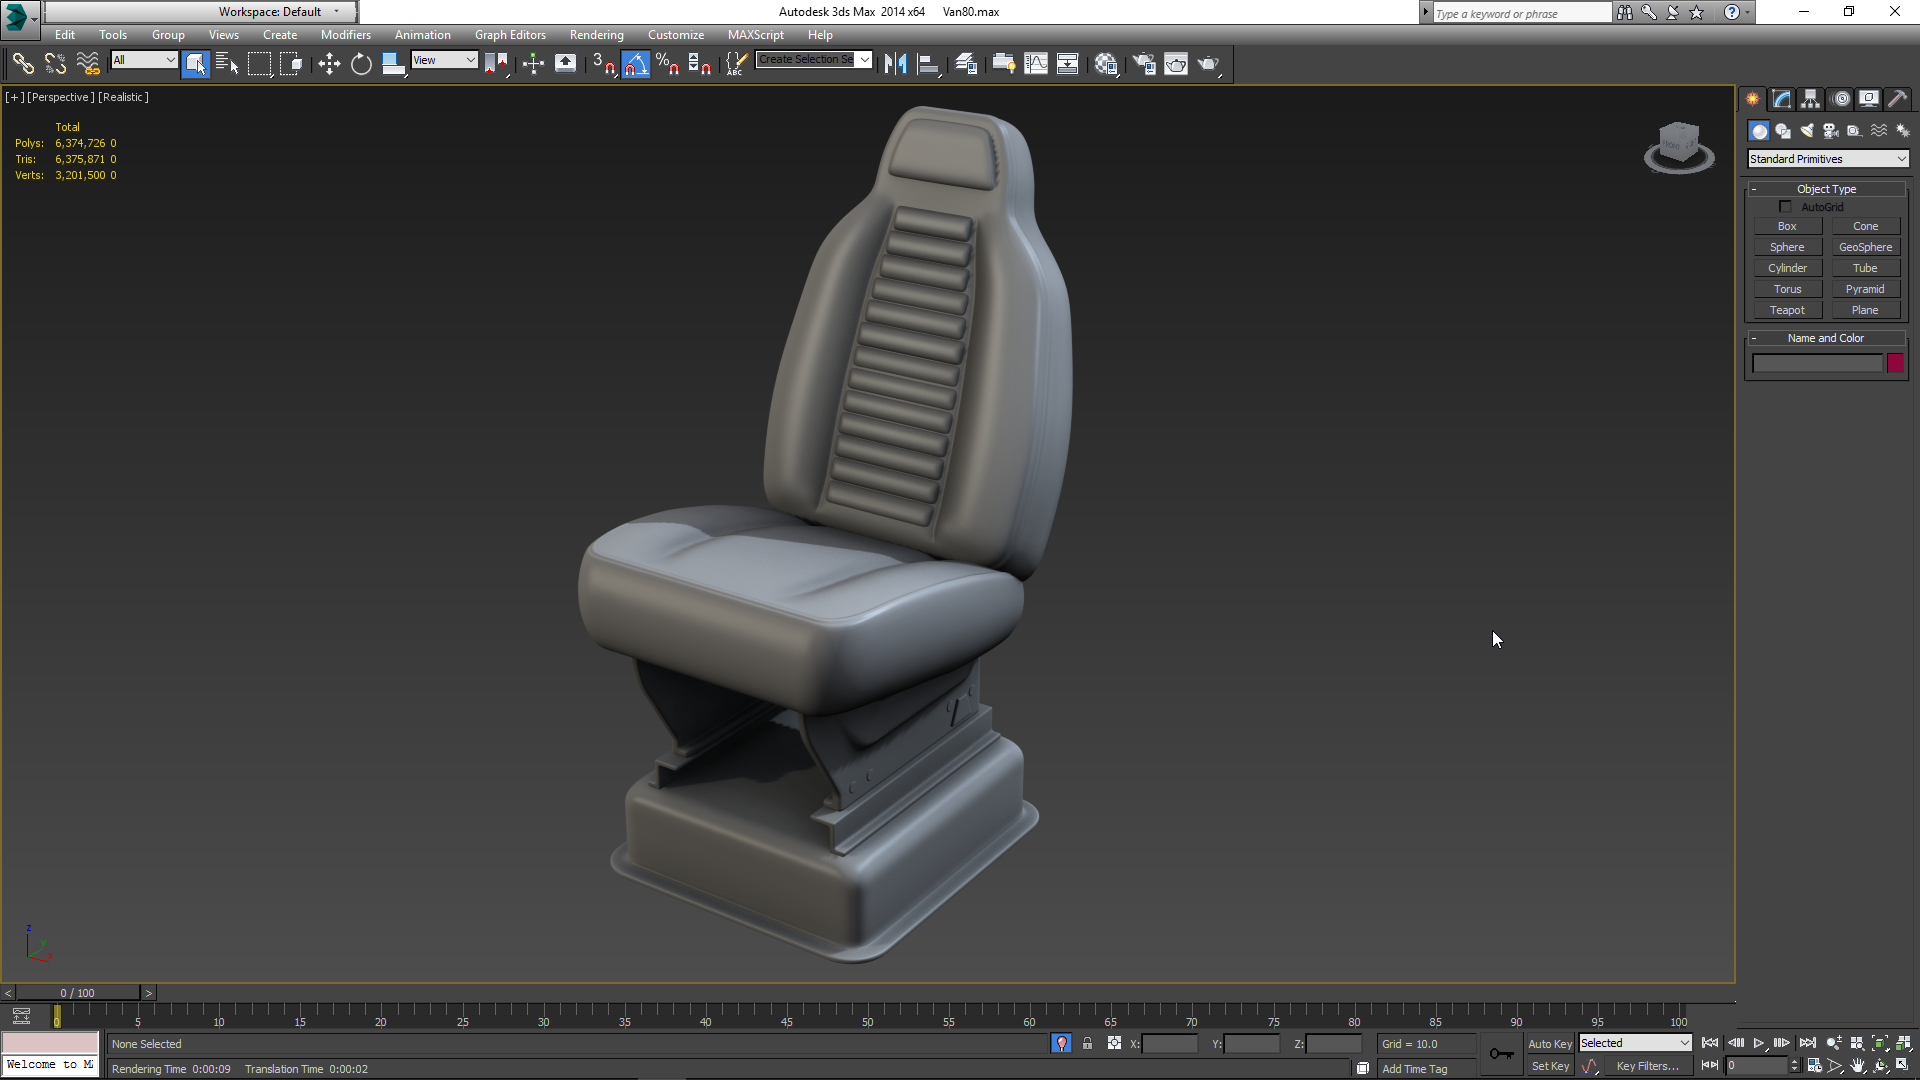
Task: Click the object name input field
Action: (x=1817, y=364)
